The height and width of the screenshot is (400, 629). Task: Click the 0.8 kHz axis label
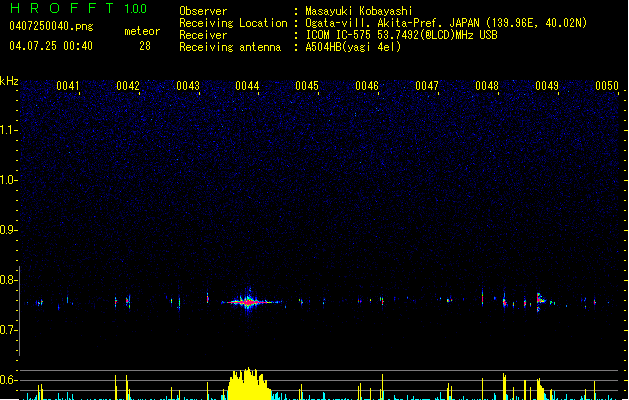coord(8,280)
